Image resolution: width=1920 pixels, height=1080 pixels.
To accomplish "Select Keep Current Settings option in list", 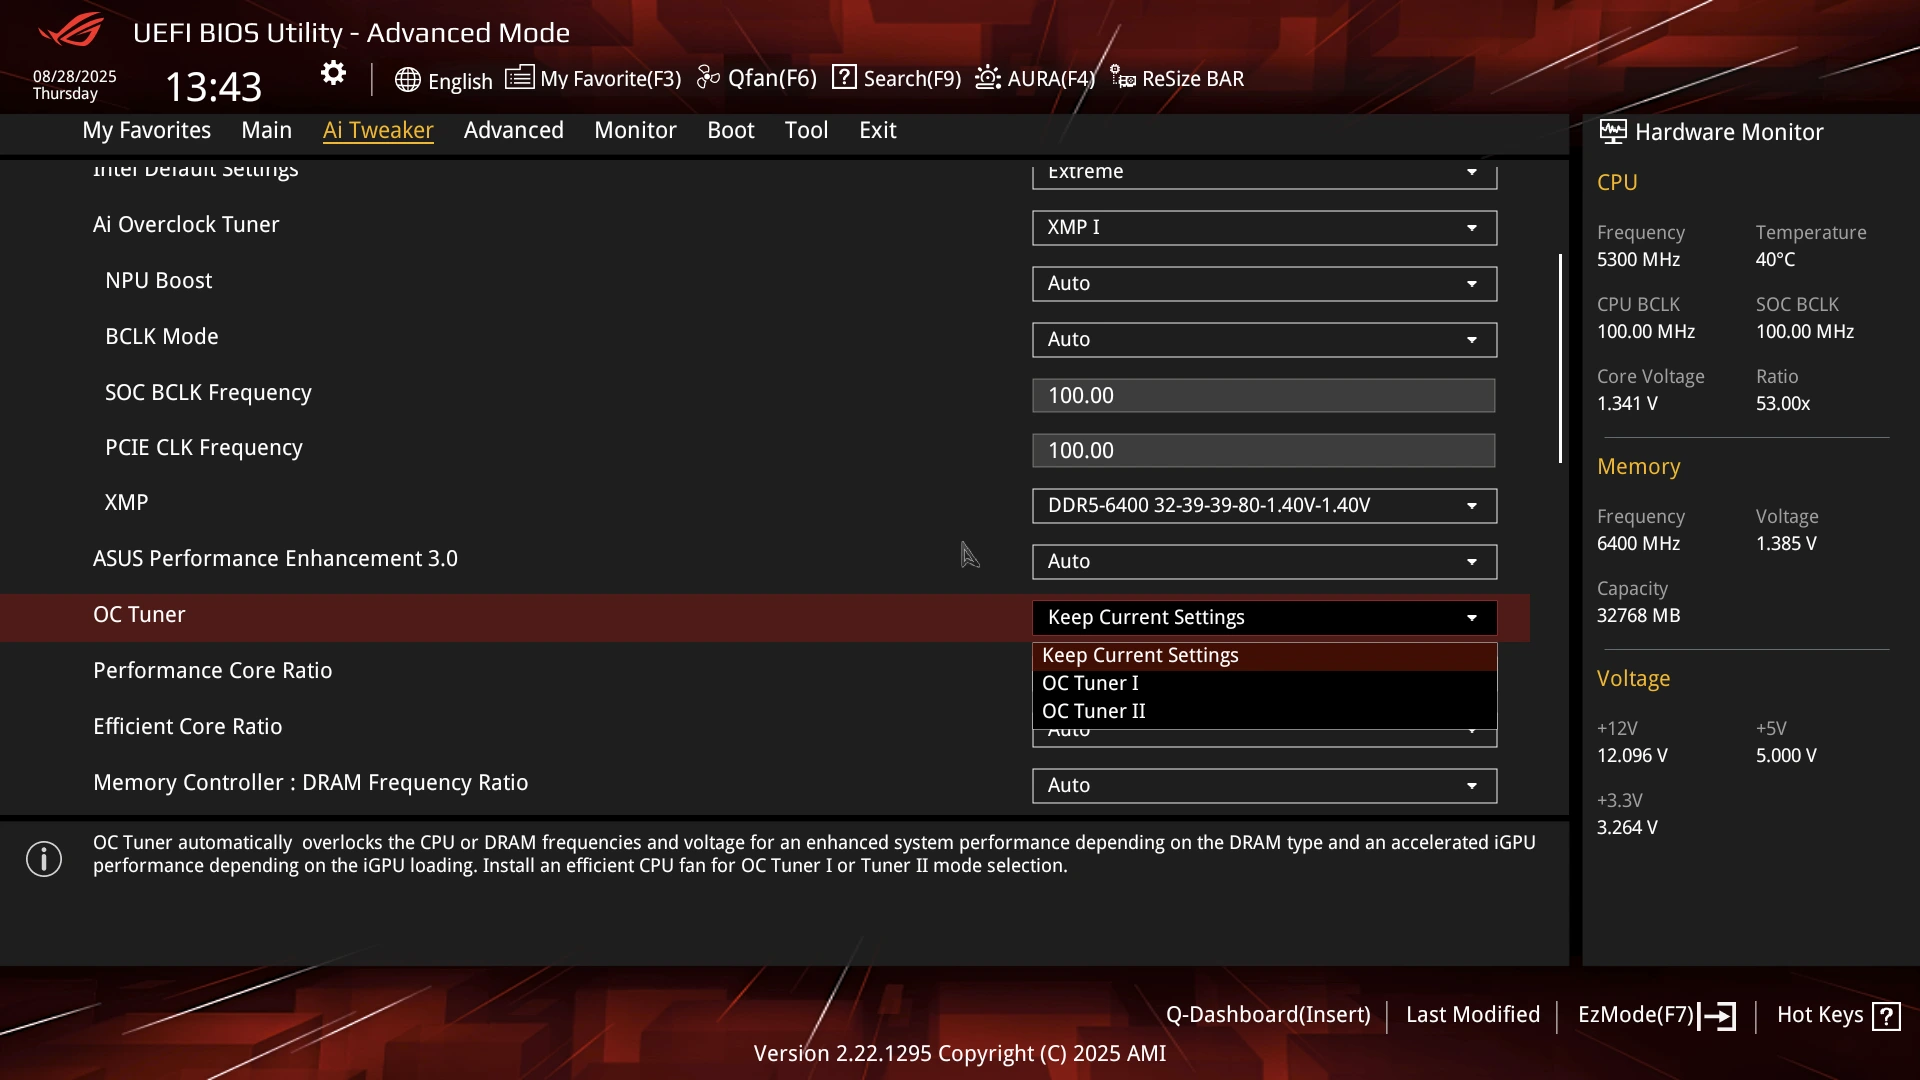I will (1264, 656).
